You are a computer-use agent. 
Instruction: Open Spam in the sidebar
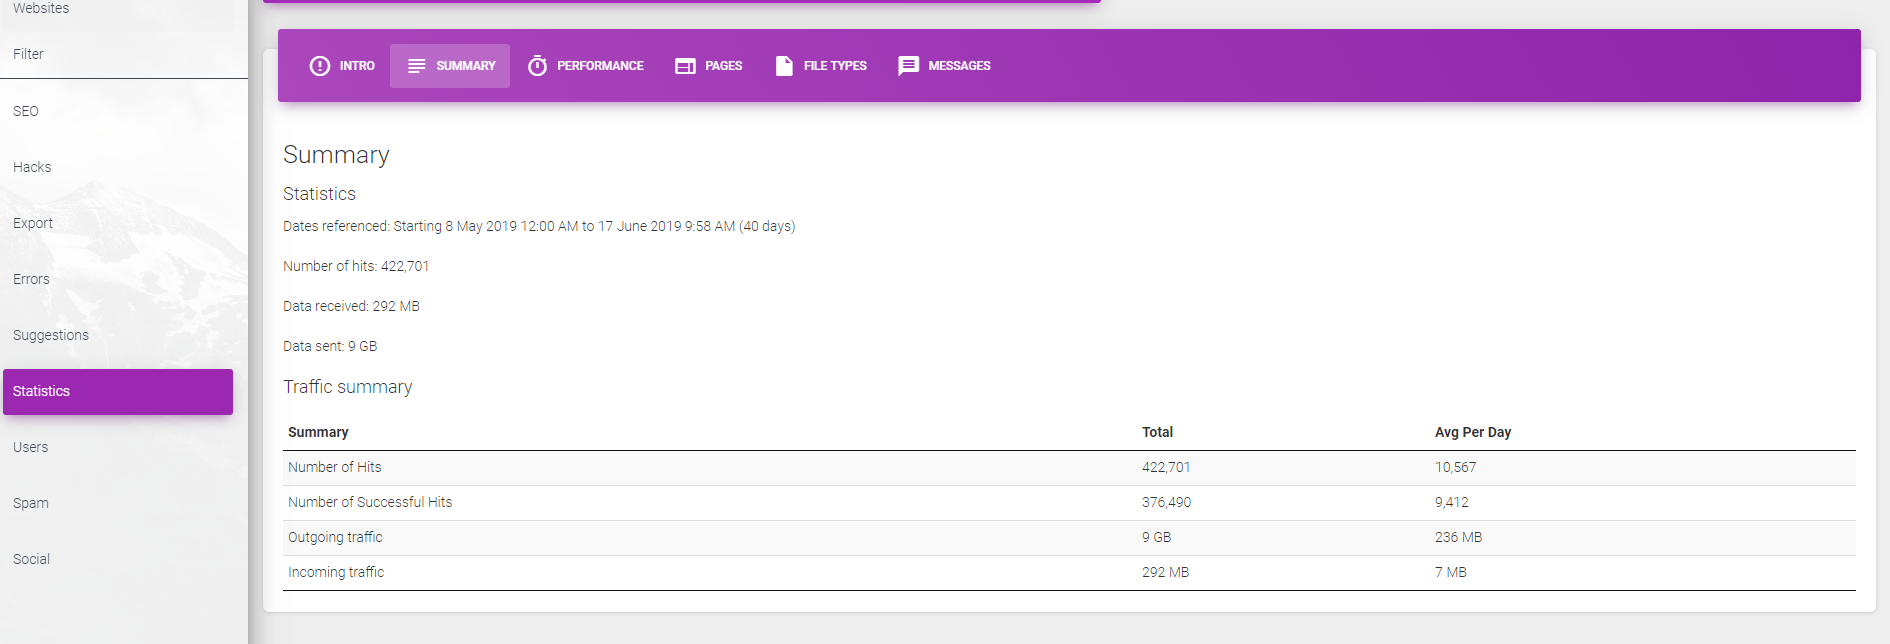point(31,503)
